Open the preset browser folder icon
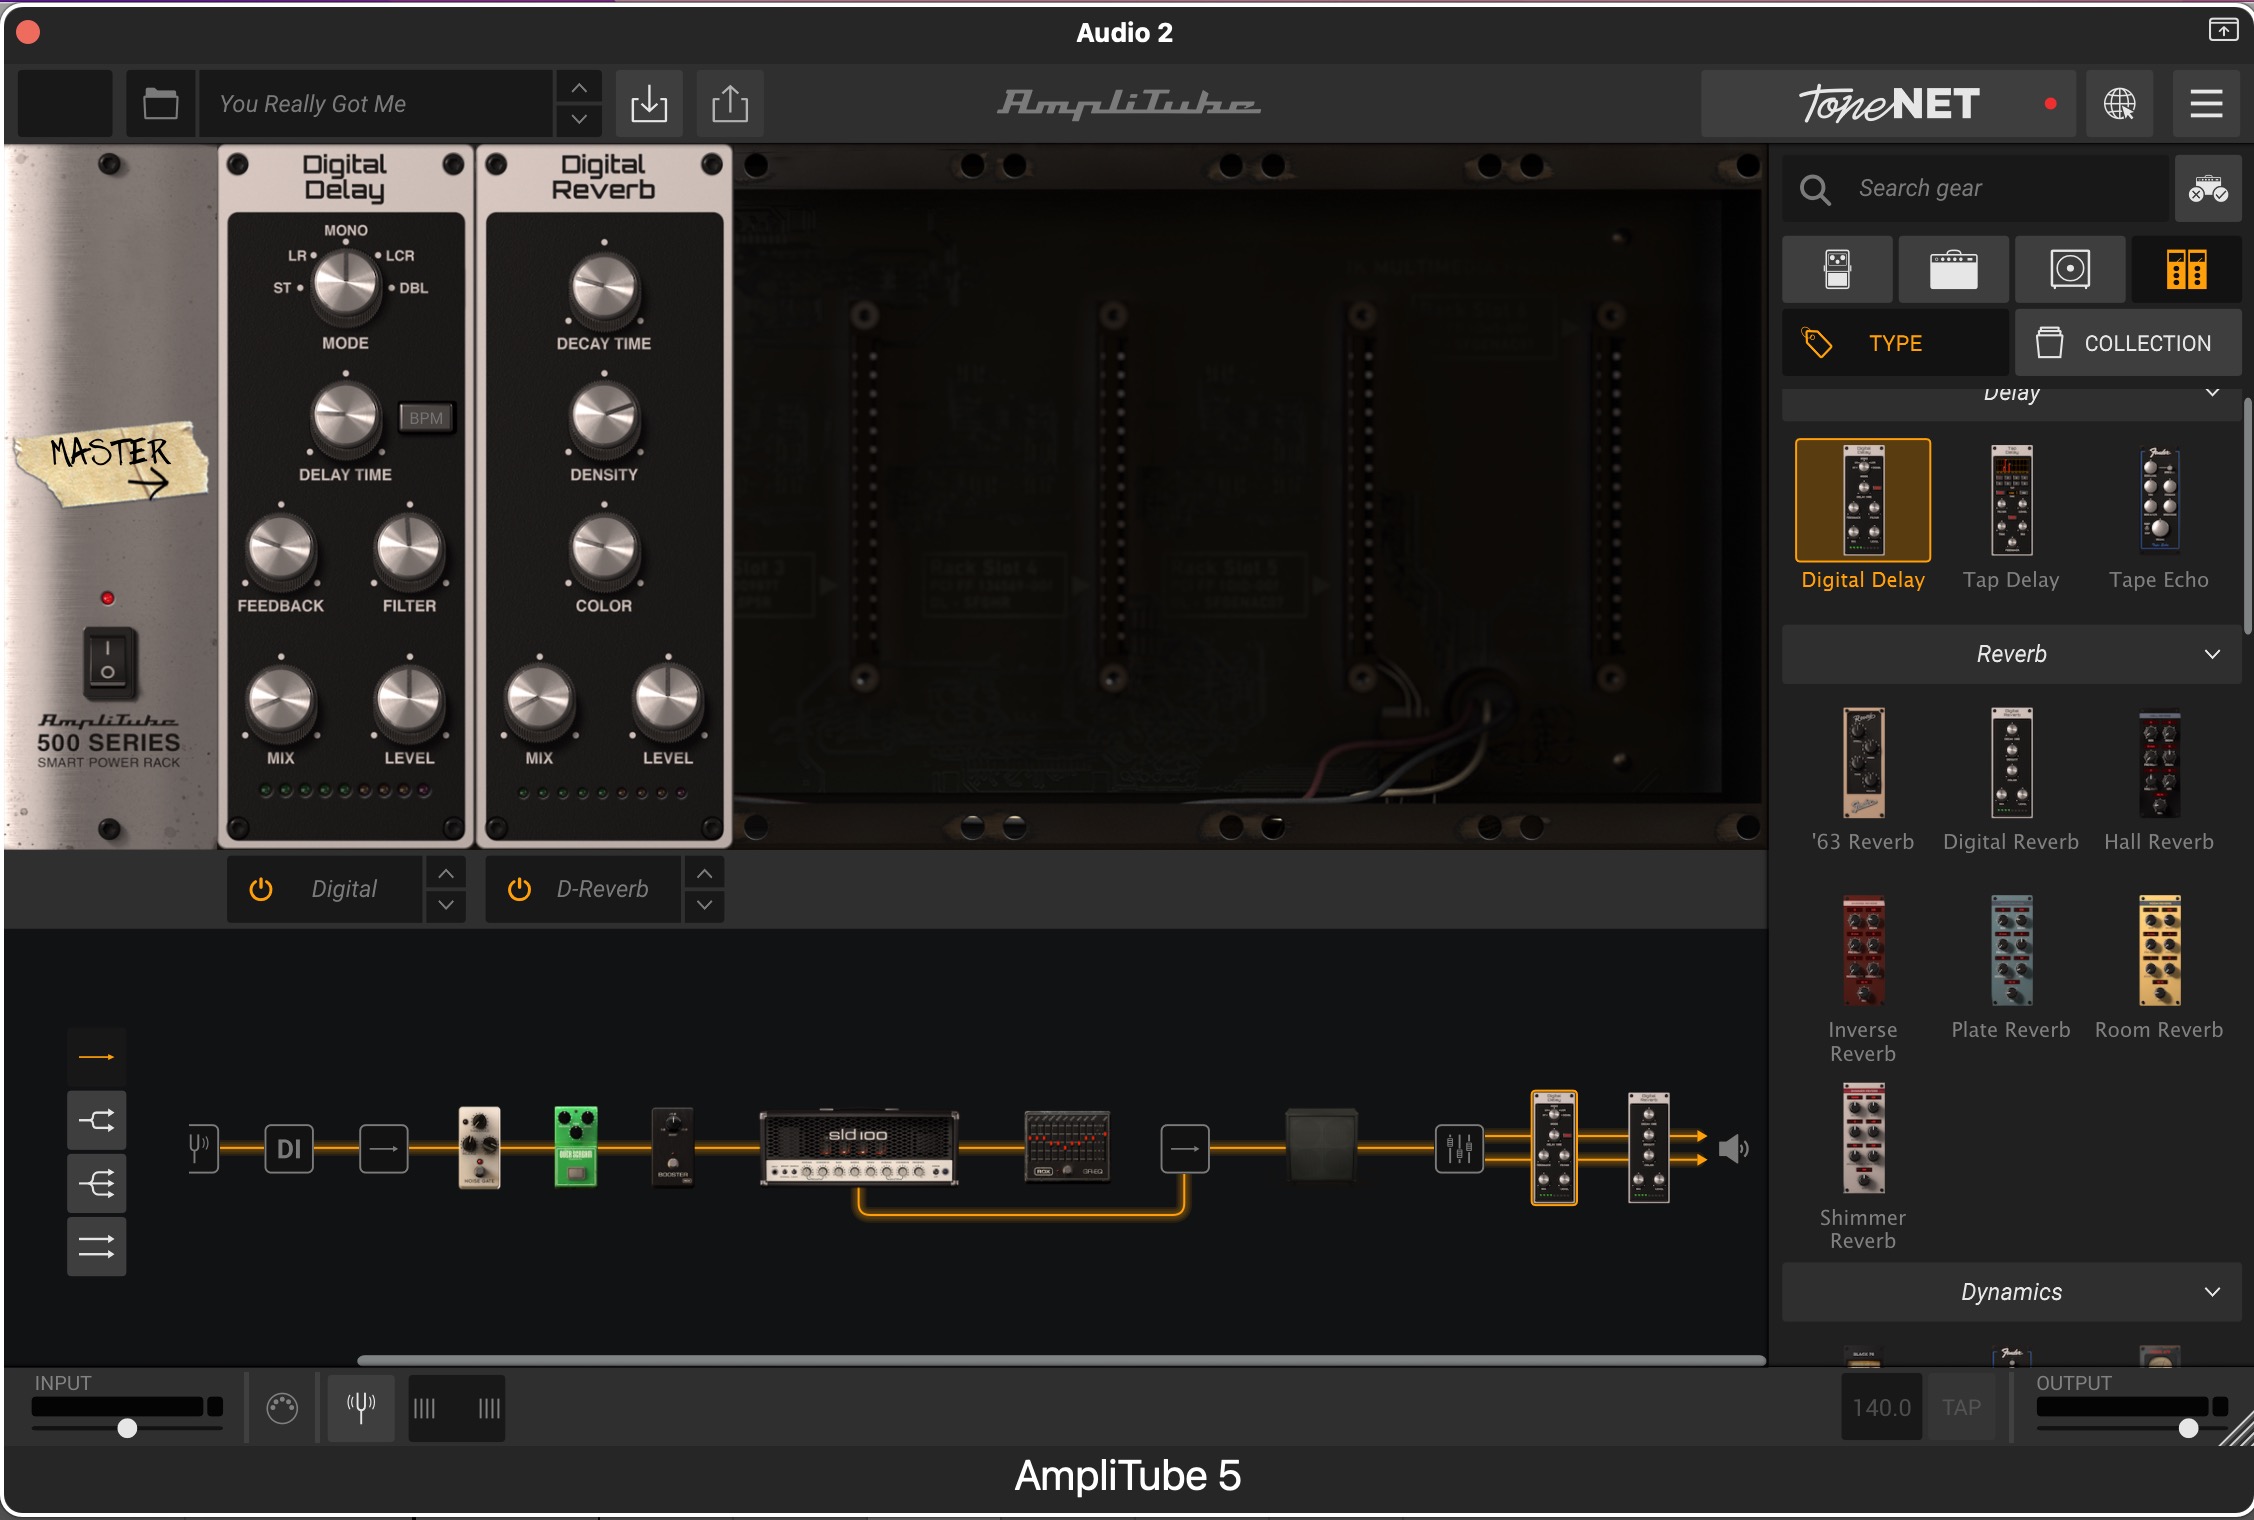This screenshot has width=2254, height=1520. [x=160, y=103]
